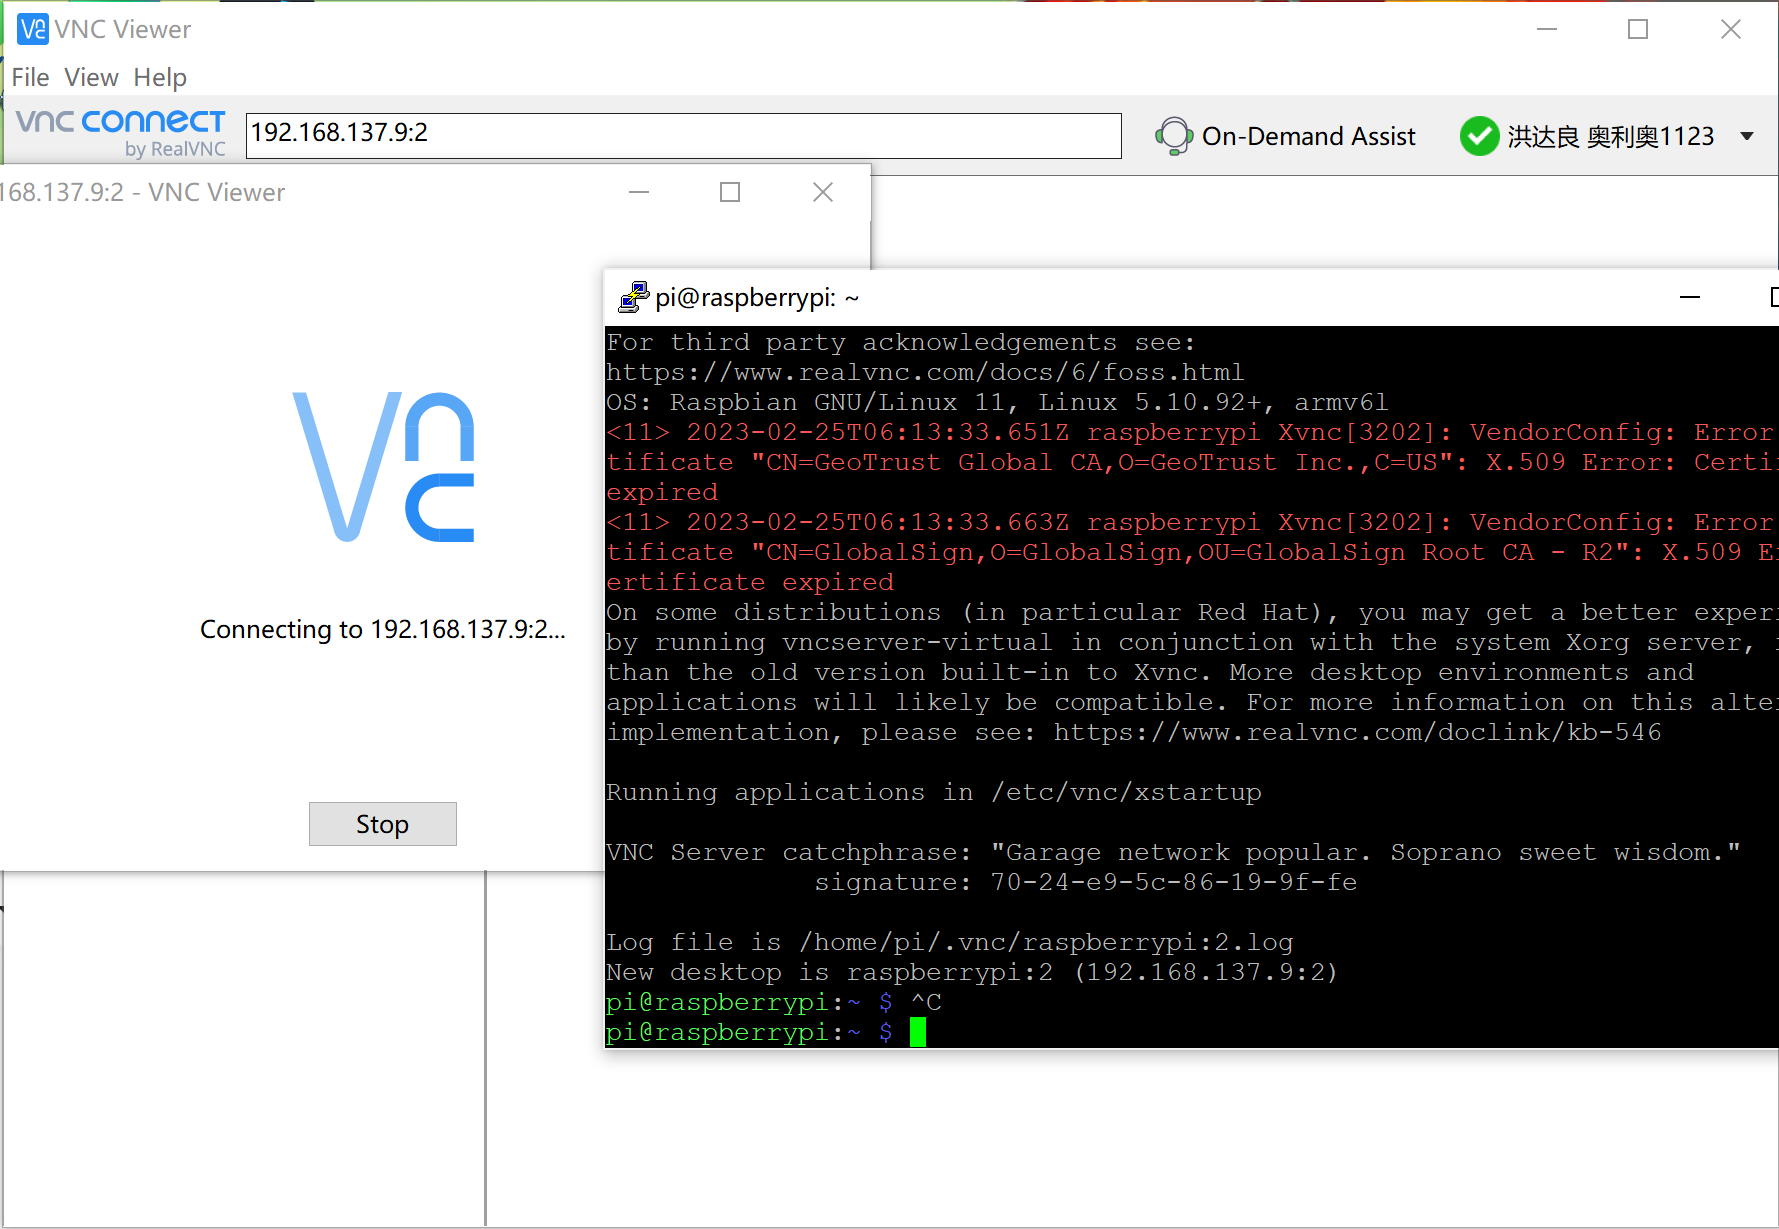Click the kb-546 doclink URL in terminal

click(x=1357, y=732)
